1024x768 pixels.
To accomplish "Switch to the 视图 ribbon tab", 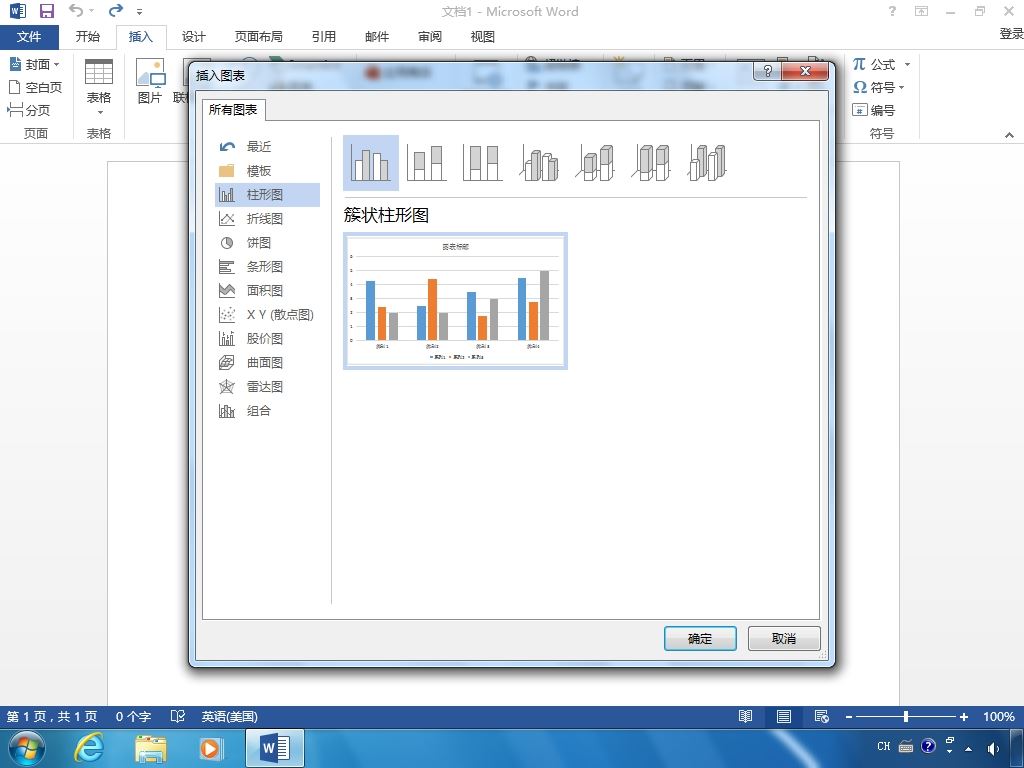I will click(x=483, y=37).
